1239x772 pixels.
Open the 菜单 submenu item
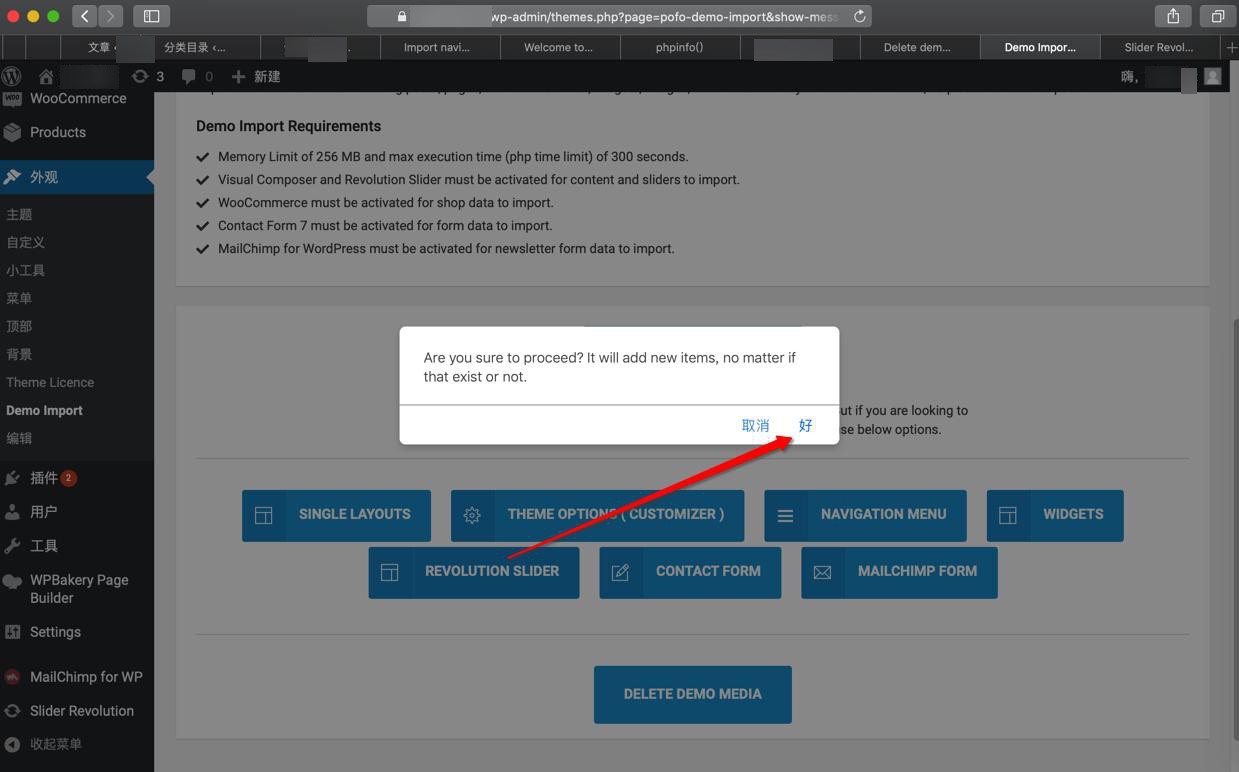(x=19, y=298)
